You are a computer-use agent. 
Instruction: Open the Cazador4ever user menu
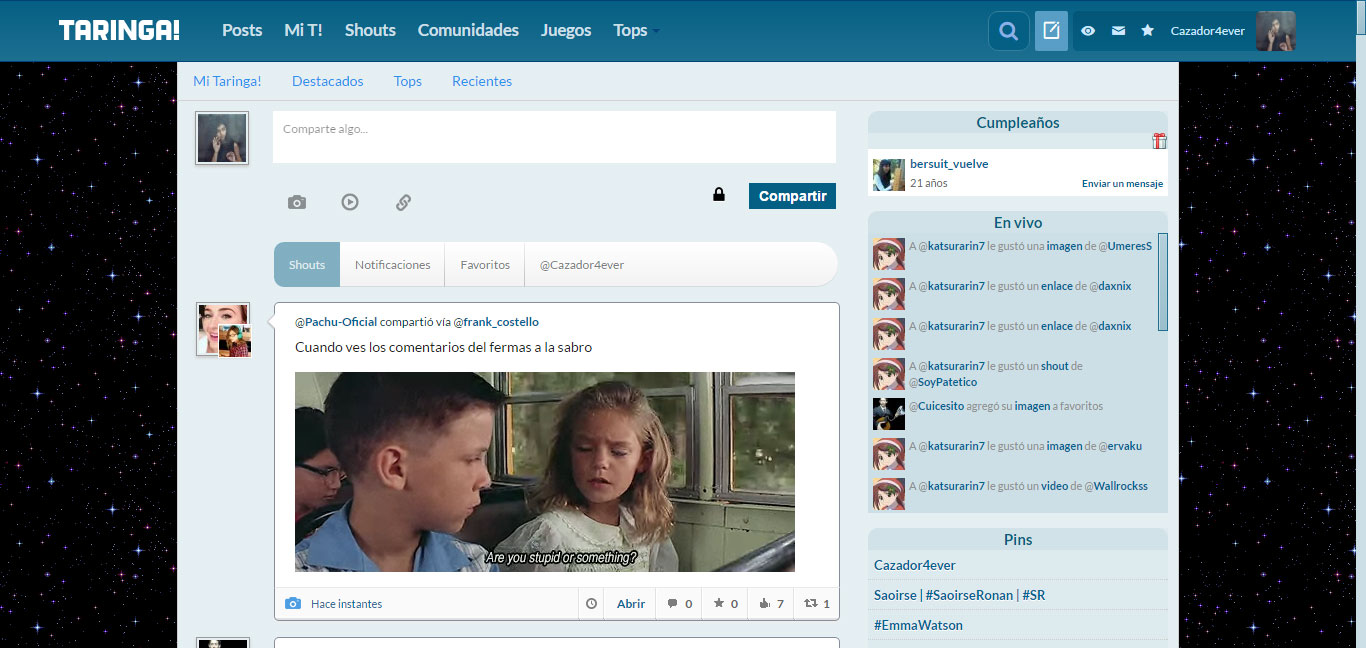[1208, 31]
